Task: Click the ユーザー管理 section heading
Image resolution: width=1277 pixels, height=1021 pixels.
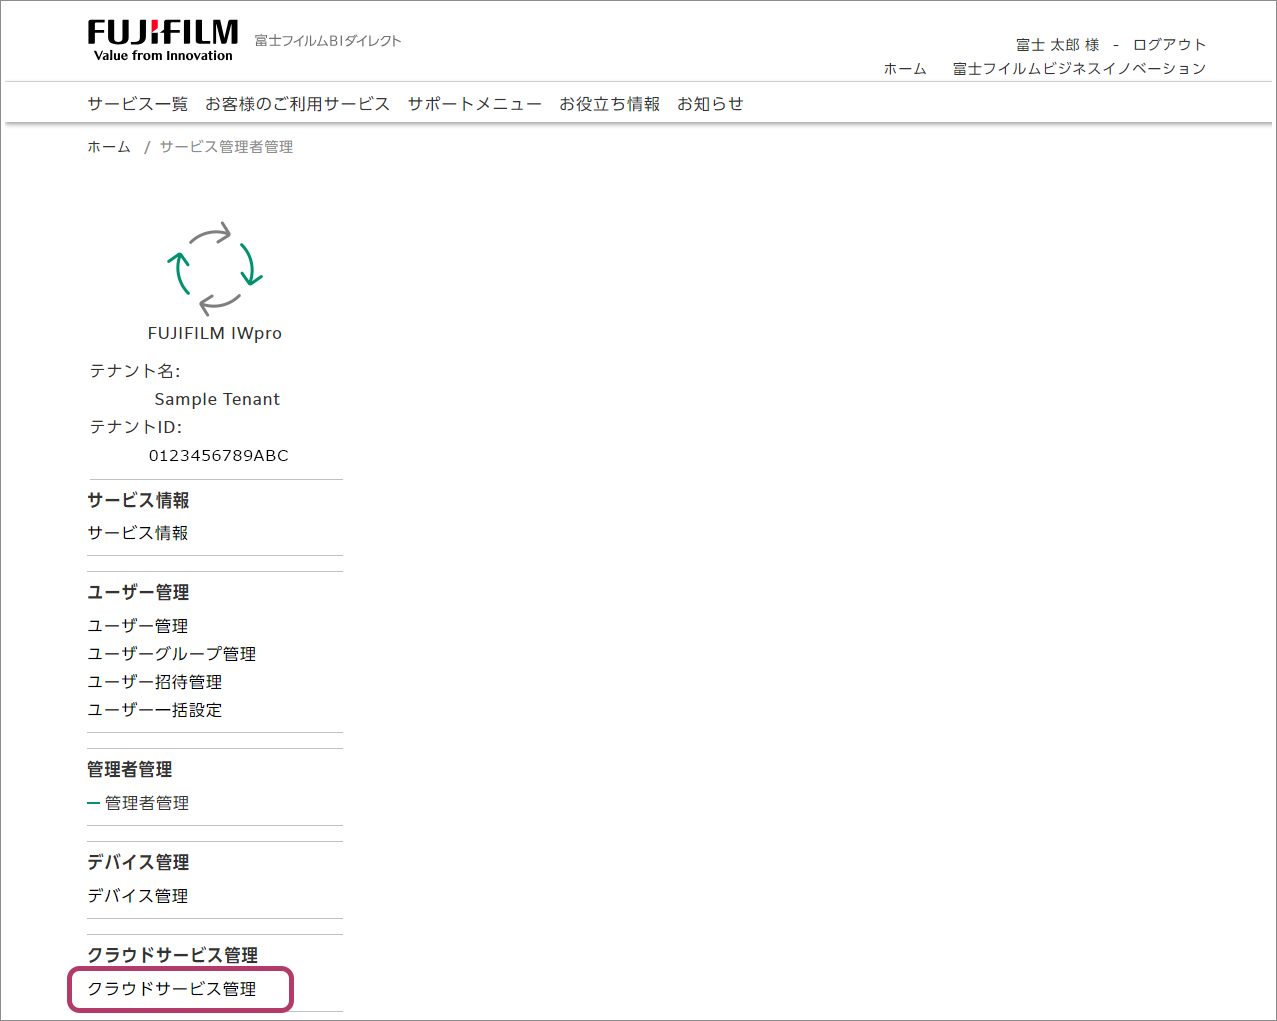Action: (x=138, y=592)
